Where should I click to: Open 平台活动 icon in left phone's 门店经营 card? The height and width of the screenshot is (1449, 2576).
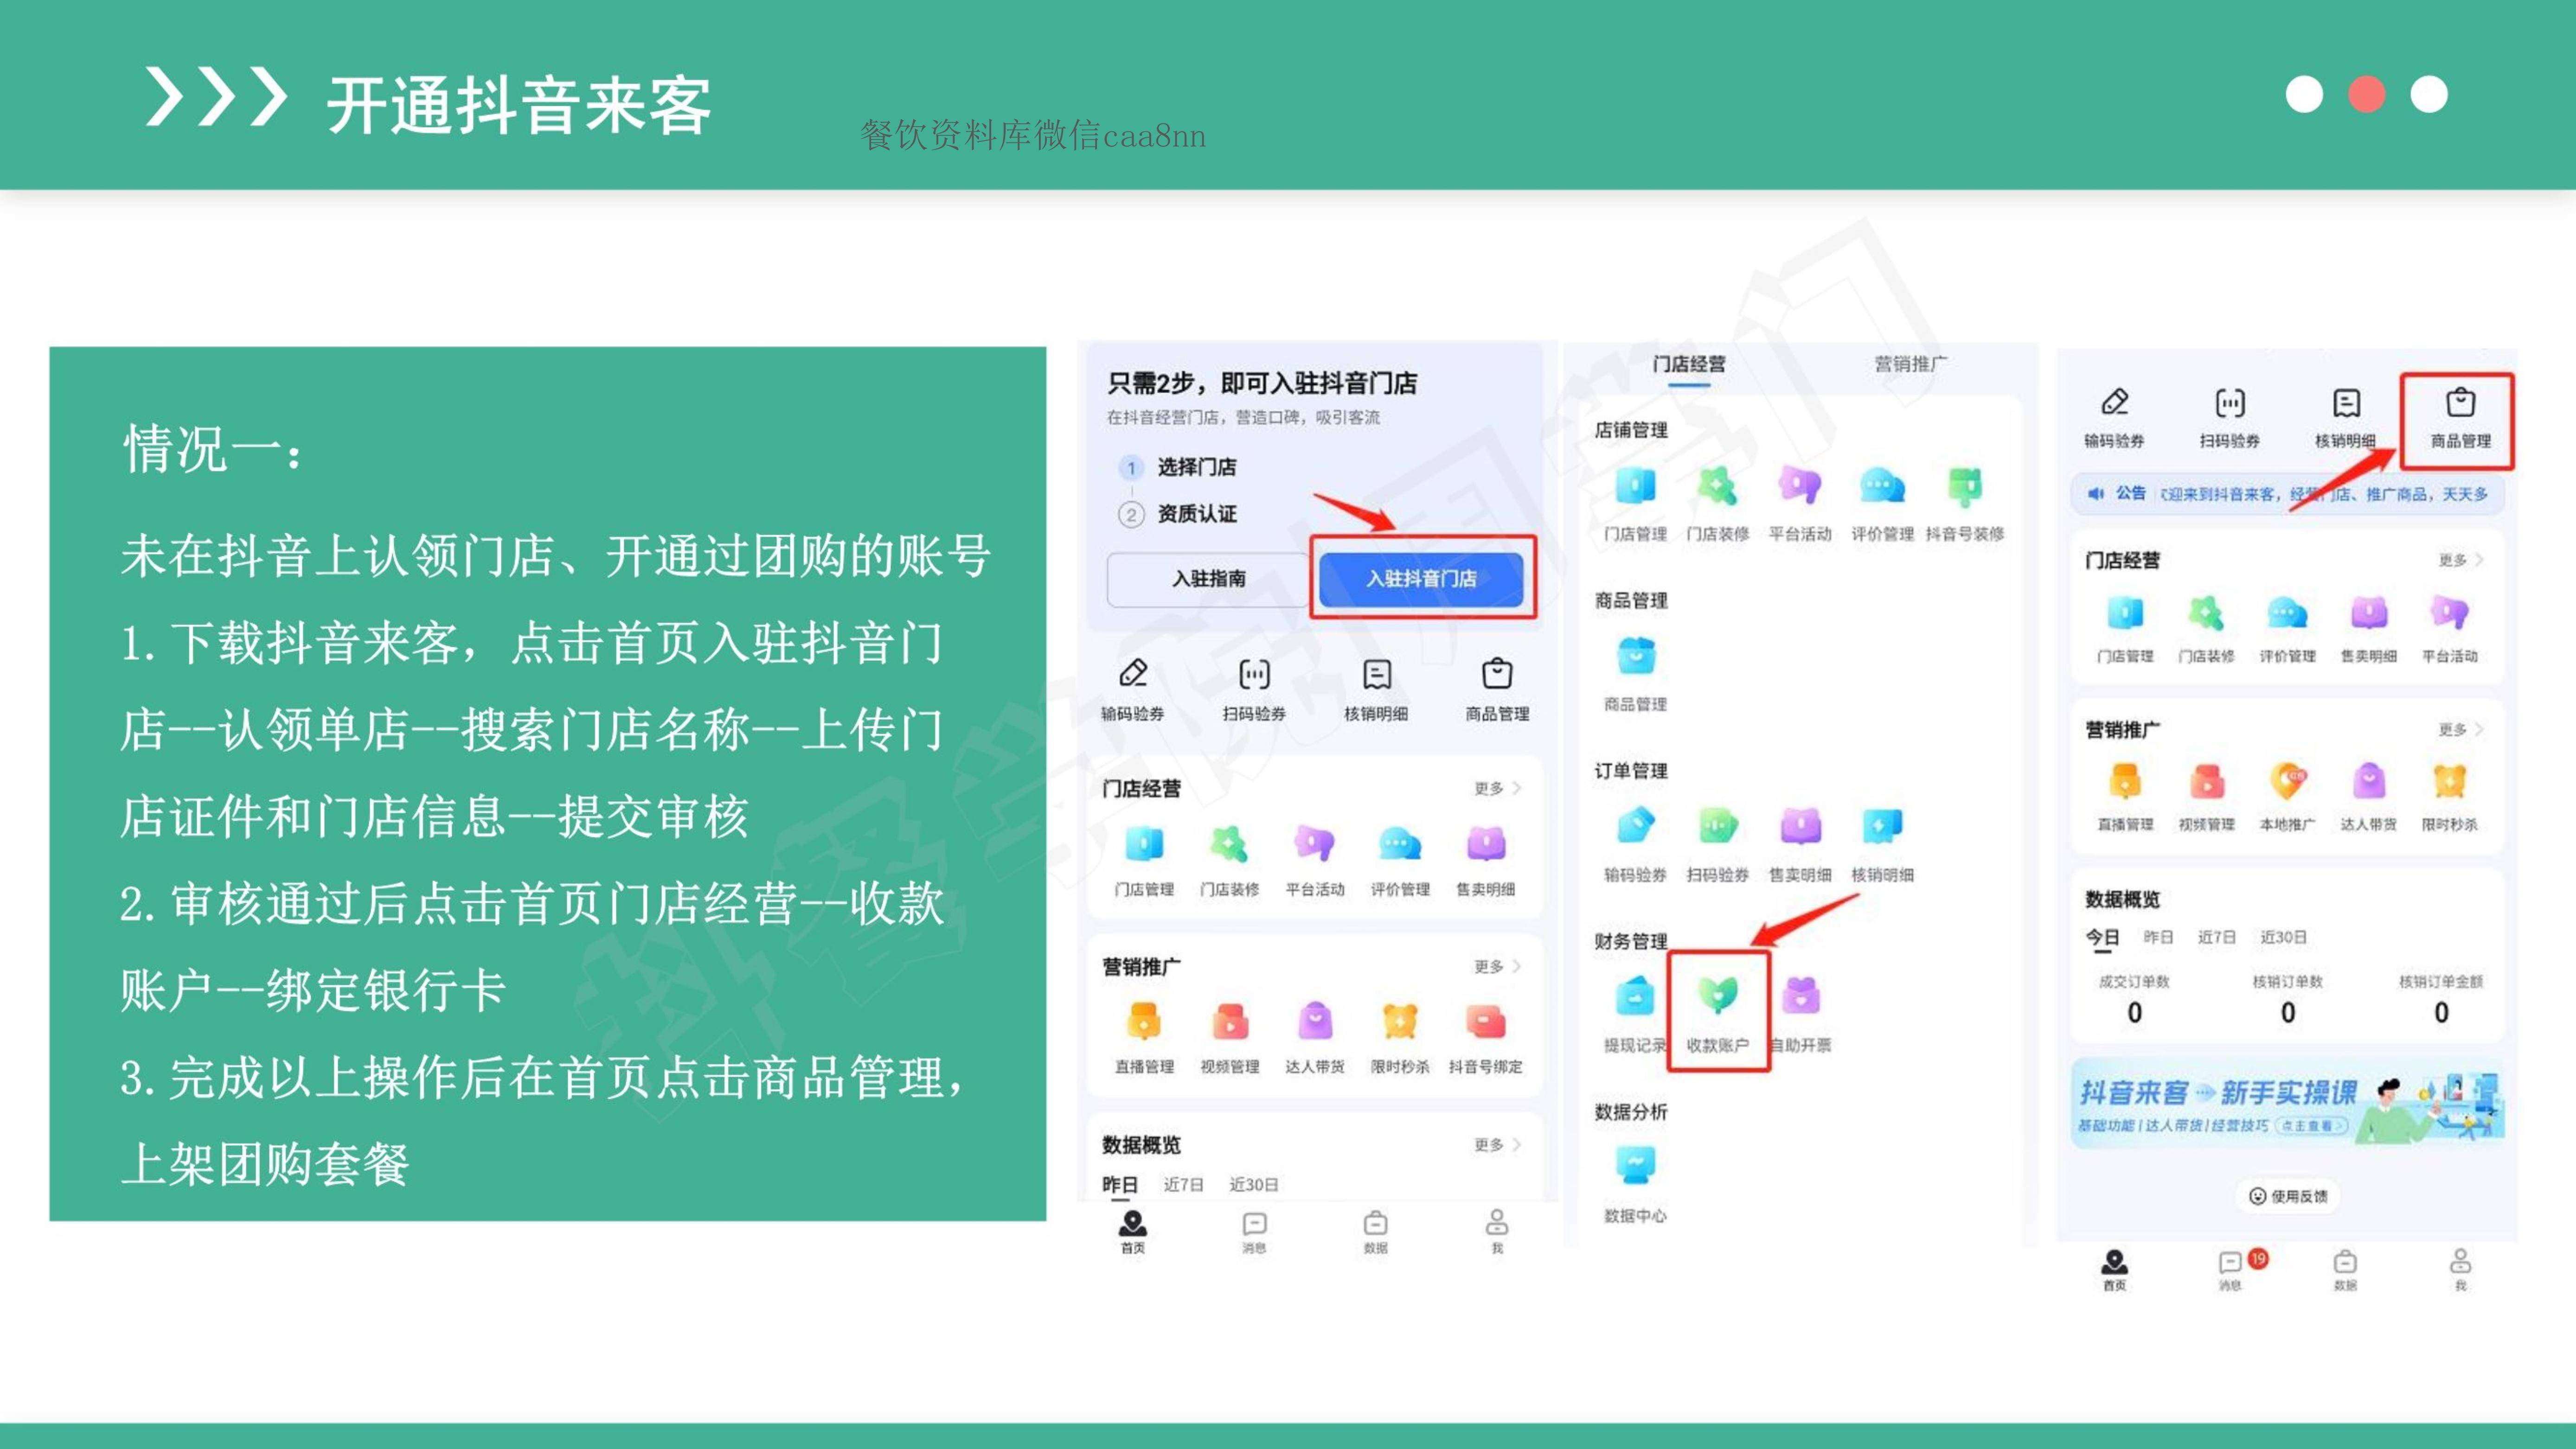point(1315,844)
